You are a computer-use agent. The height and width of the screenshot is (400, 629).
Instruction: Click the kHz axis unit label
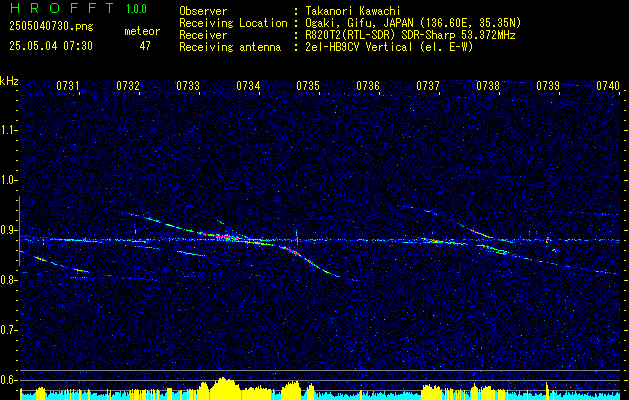click(x=9, y=81)
